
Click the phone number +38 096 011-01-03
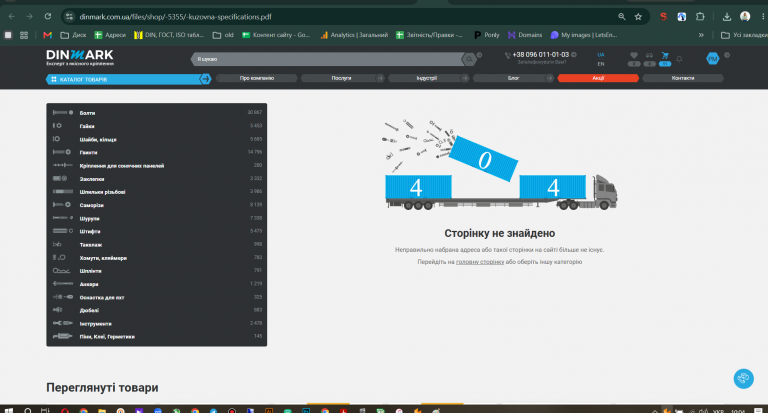[x=541, y=55]
